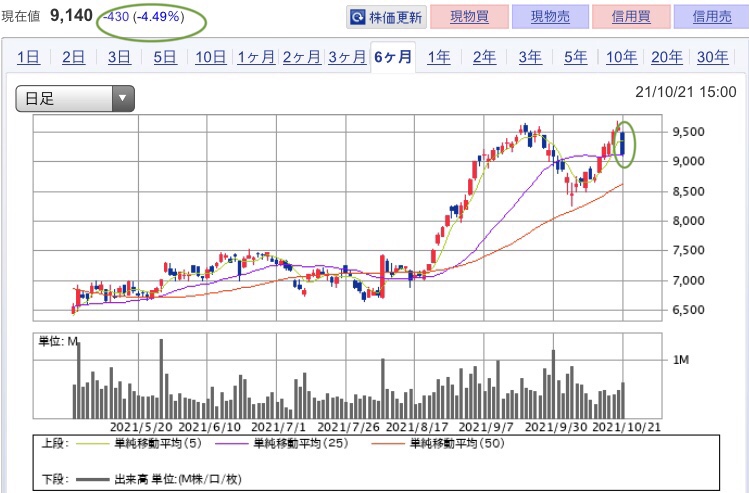Click the 信用買 button
The width and height of the screenshot is (749, 493).
click(x=631, y=17)
